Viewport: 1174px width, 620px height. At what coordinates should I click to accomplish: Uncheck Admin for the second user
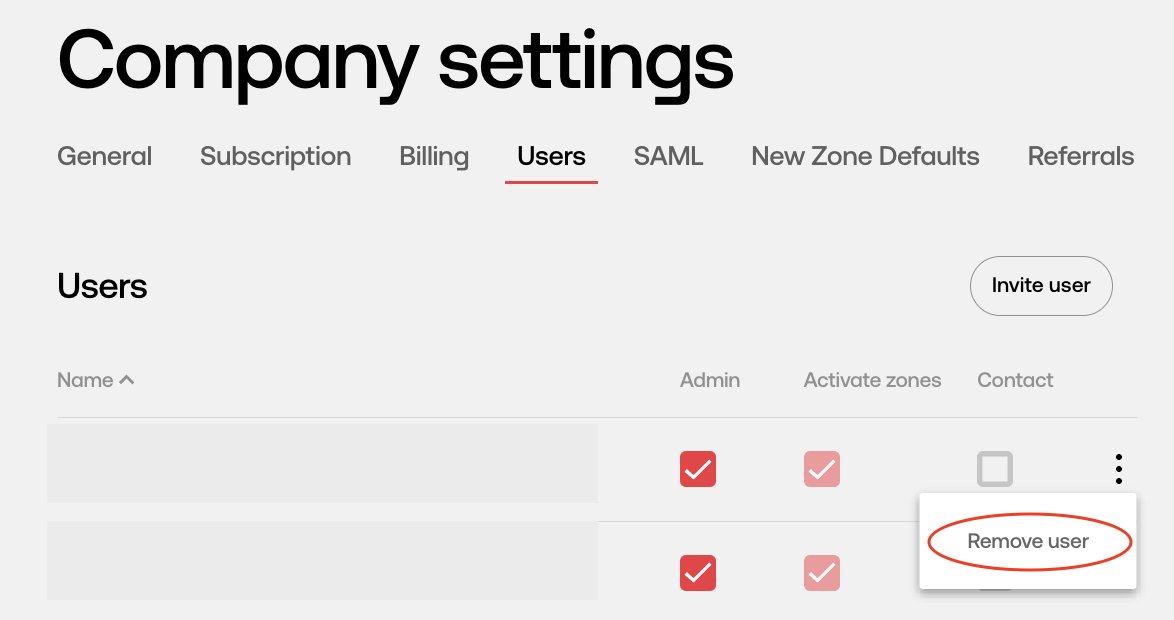pyautogui.click(x=698, y=573)
